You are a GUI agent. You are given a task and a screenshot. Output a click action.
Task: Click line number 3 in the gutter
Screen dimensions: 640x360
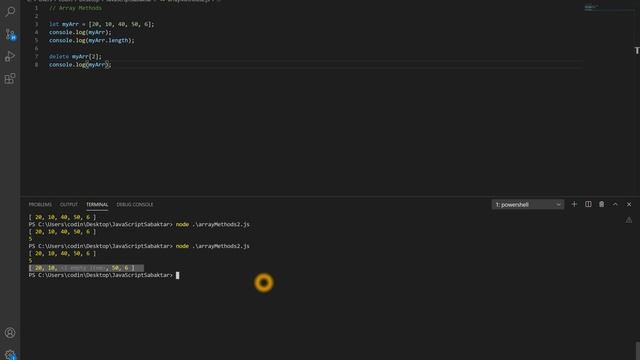[x=36, y=24]
